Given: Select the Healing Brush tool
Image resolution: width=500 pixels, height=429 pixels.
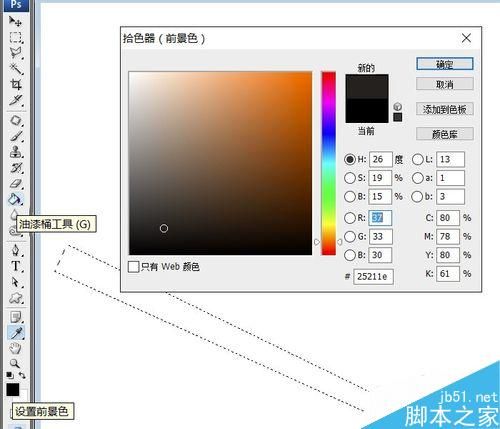Looking at the screenshot, I should click(15, 120).
